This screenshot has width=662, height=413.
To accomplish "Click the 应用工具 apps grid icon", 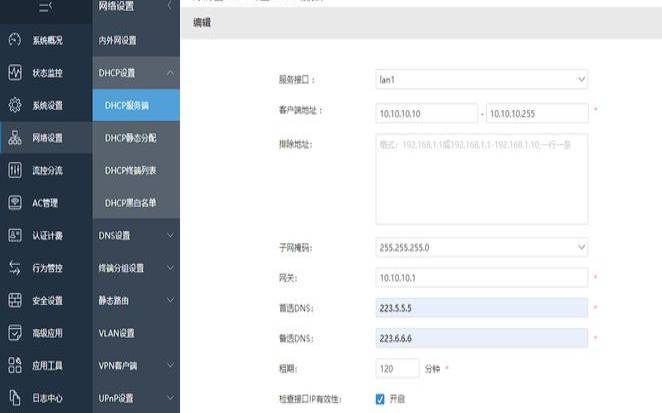I will [x=15, y=365].
